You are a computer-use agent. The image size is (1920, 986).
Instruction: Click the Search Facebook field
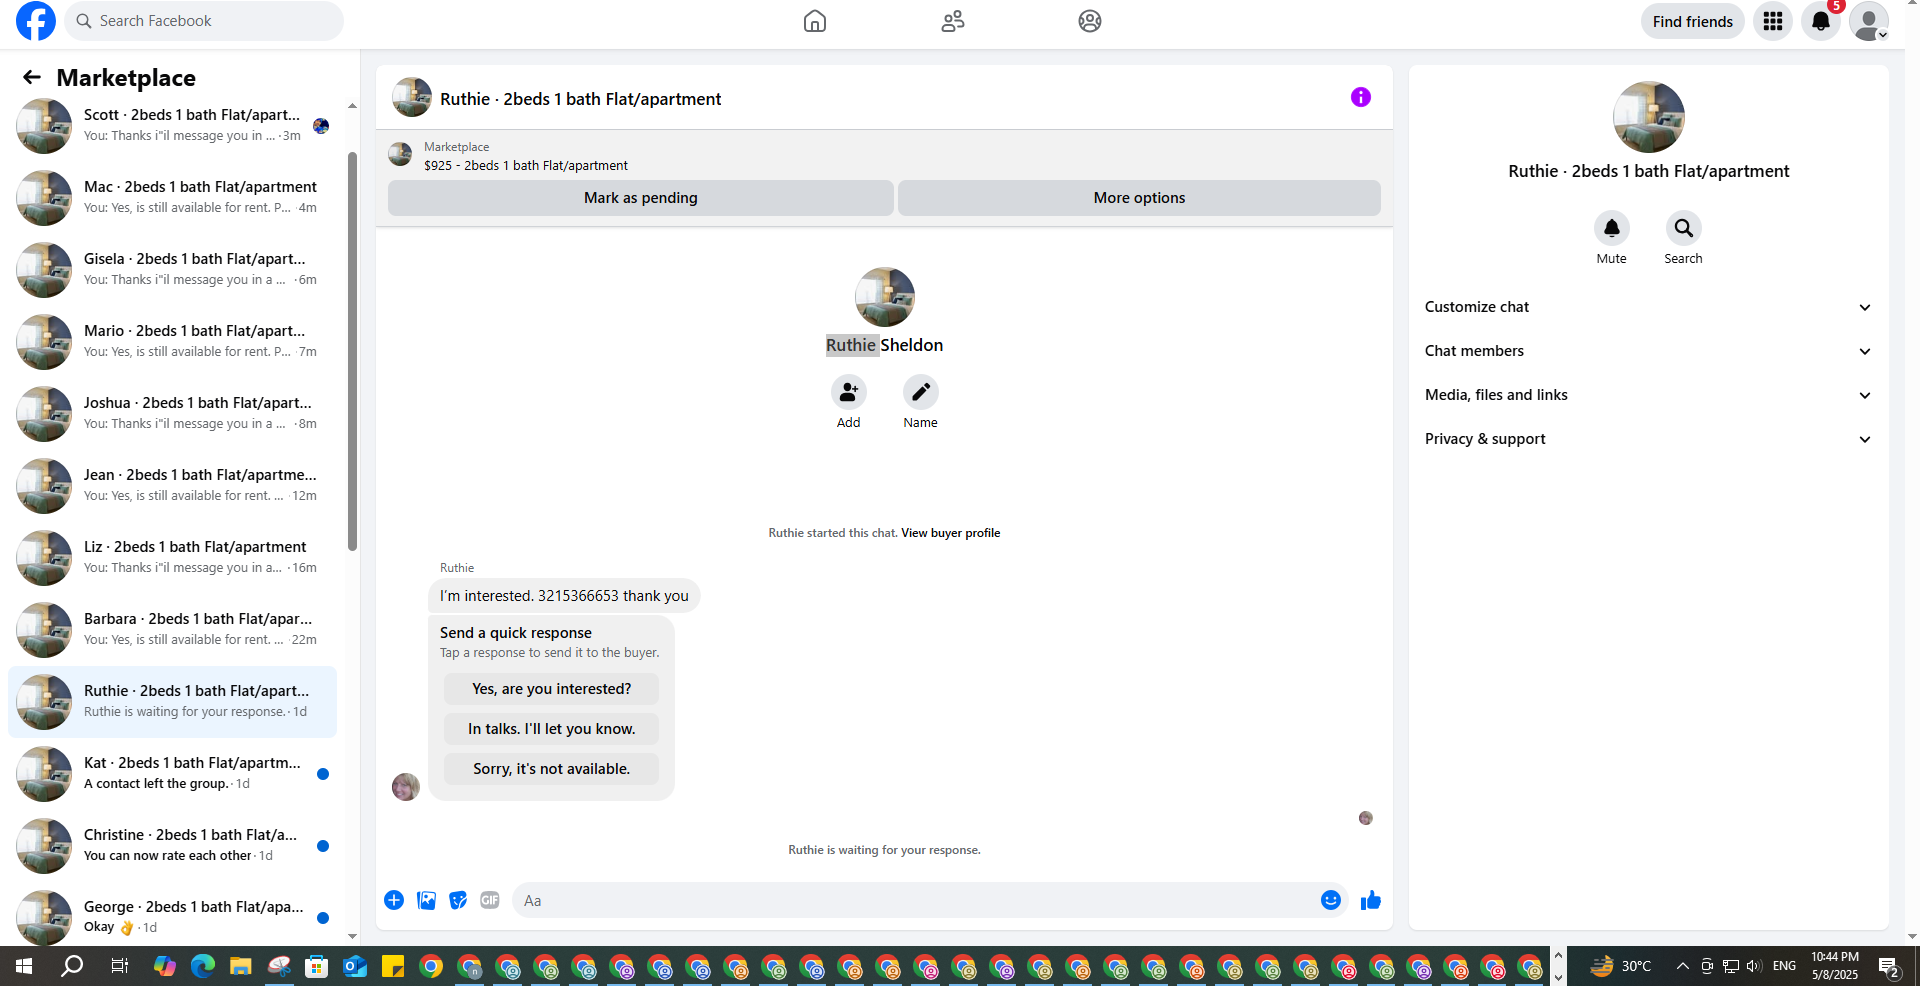tap(204, 21)
